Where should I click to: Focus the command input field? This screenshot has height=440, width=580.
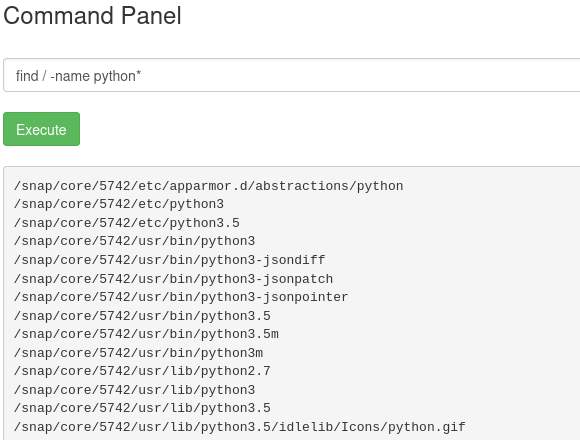291,75
